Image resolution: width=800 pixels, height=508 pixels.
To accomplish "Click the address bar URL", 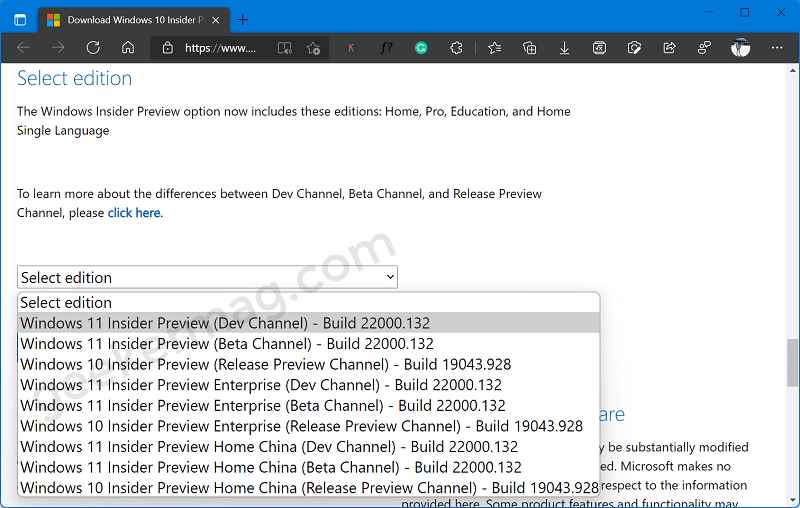I will [x=220, y=48].
